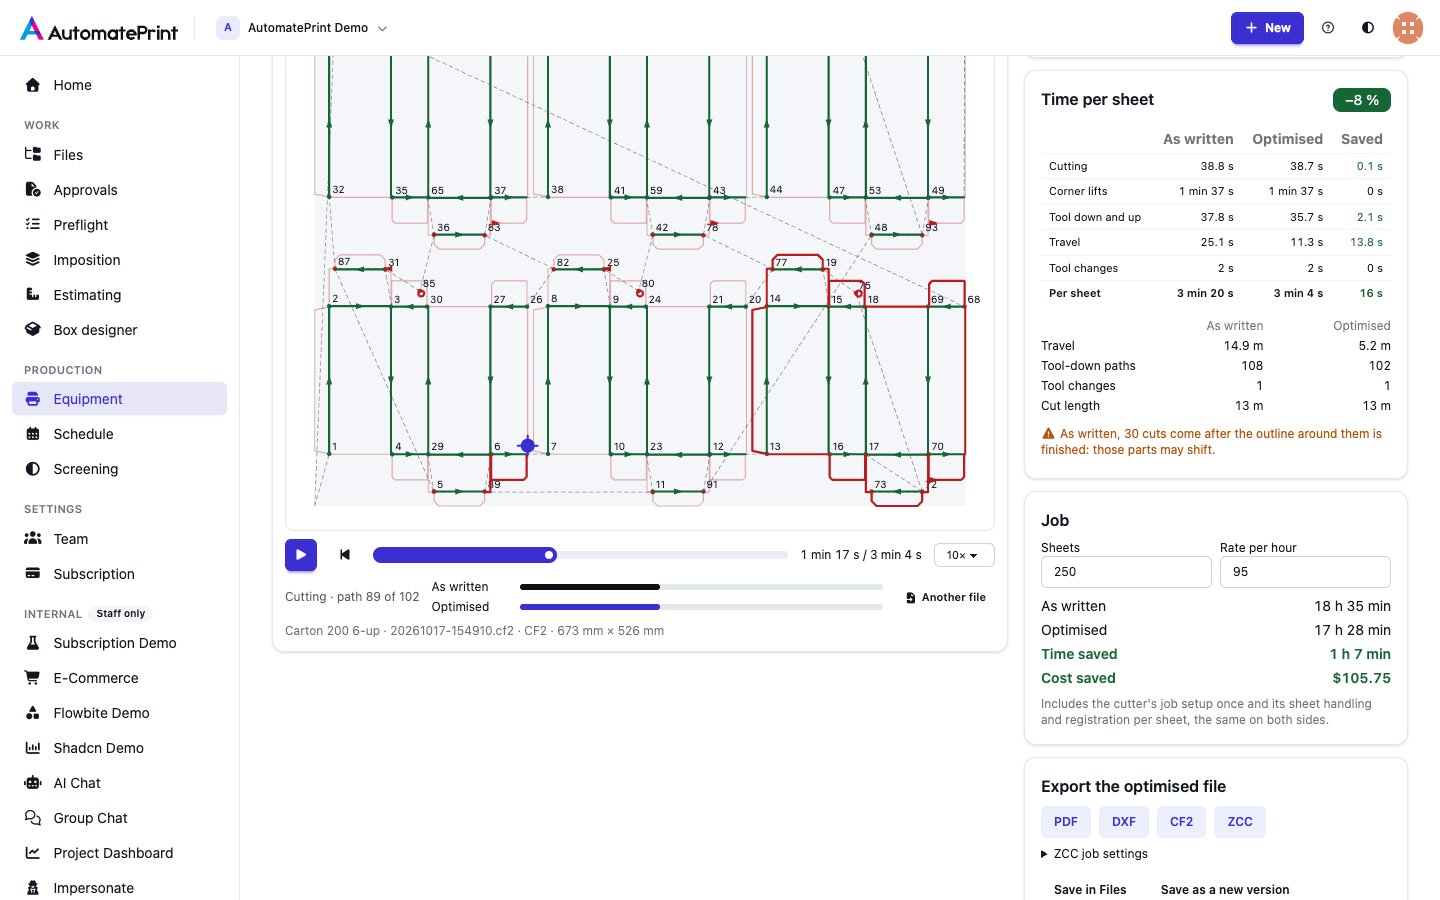Click the Screening half-circle icon
This screenshot has width=1440, height=900.
(33, 469)
